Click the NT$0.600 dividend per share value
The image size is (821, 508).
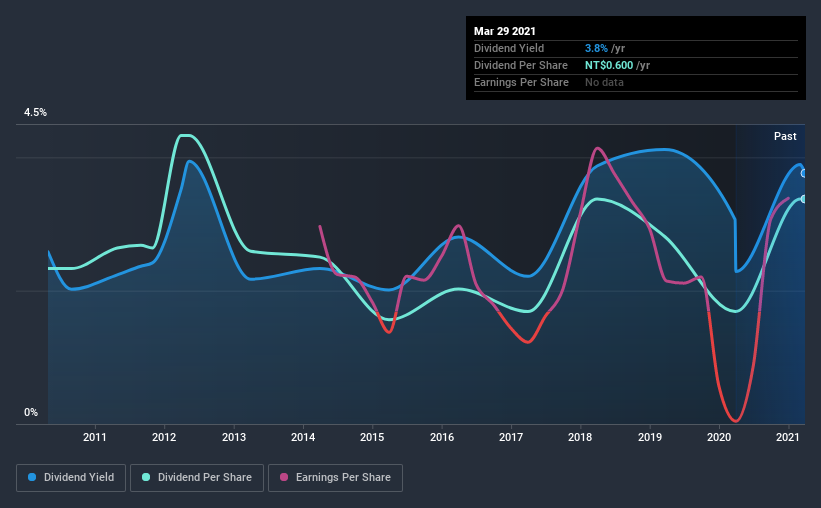click(609, 65)
